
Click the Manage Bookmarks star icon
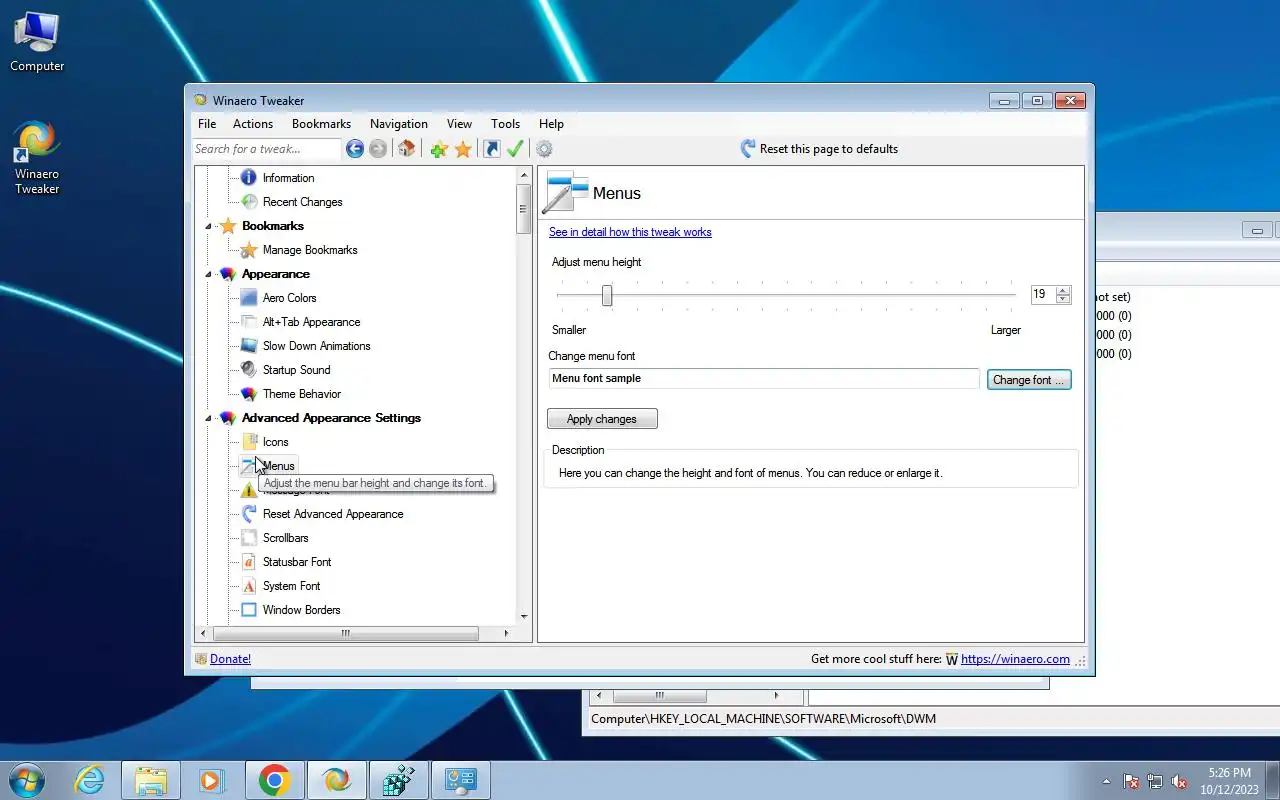pyautogui.click(x=249, y=250)
